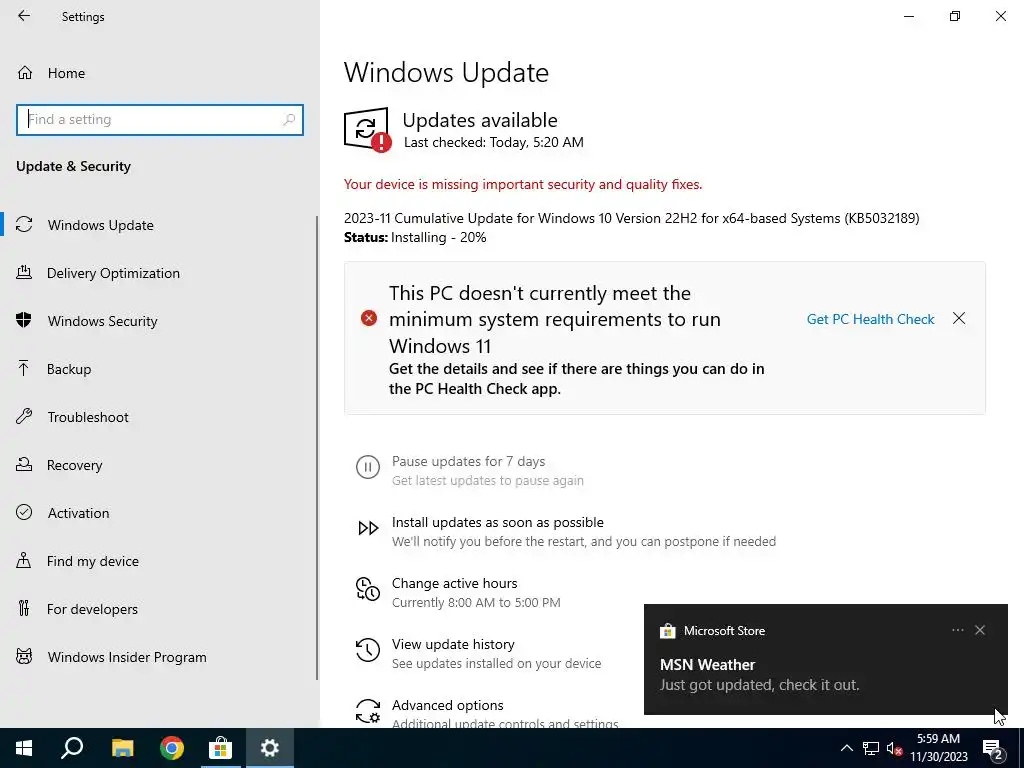This screenshot has width=1024, height=768.
Task: Click the Settings gear taskbar button
Action: coord(270,748)
